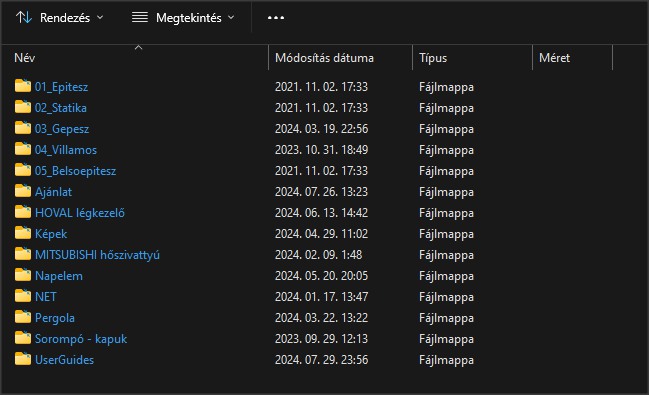The image size is (649, 395).
Task: Open the three-dot more options menu
Action: coord(276,18)
